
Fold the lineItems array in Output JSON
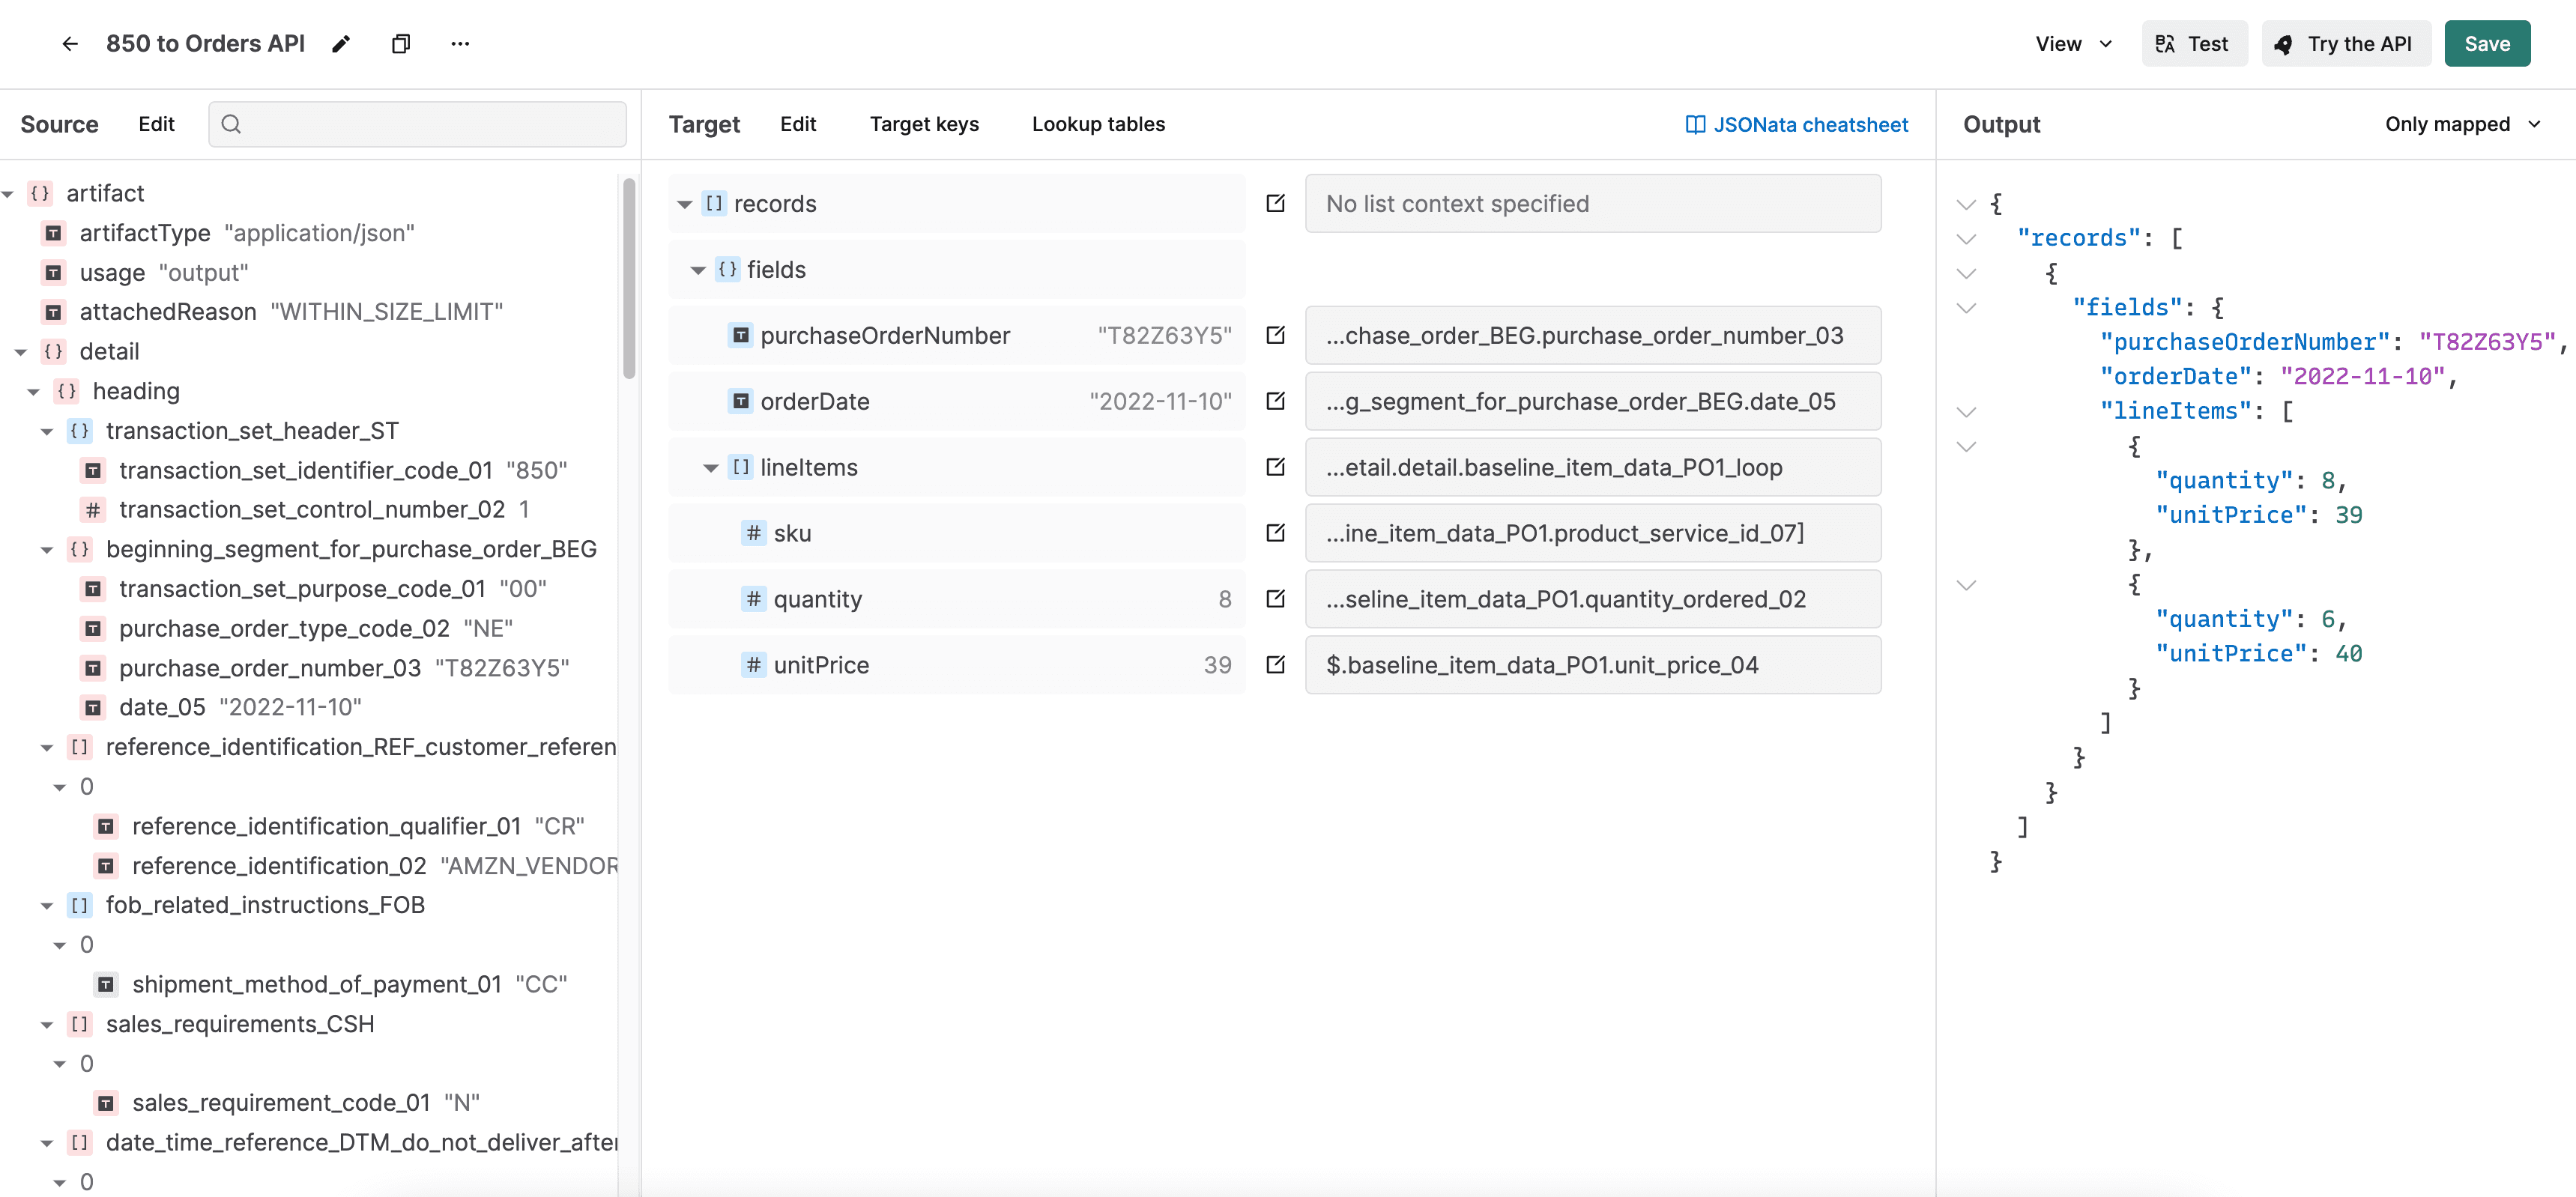coord(1966,412)
